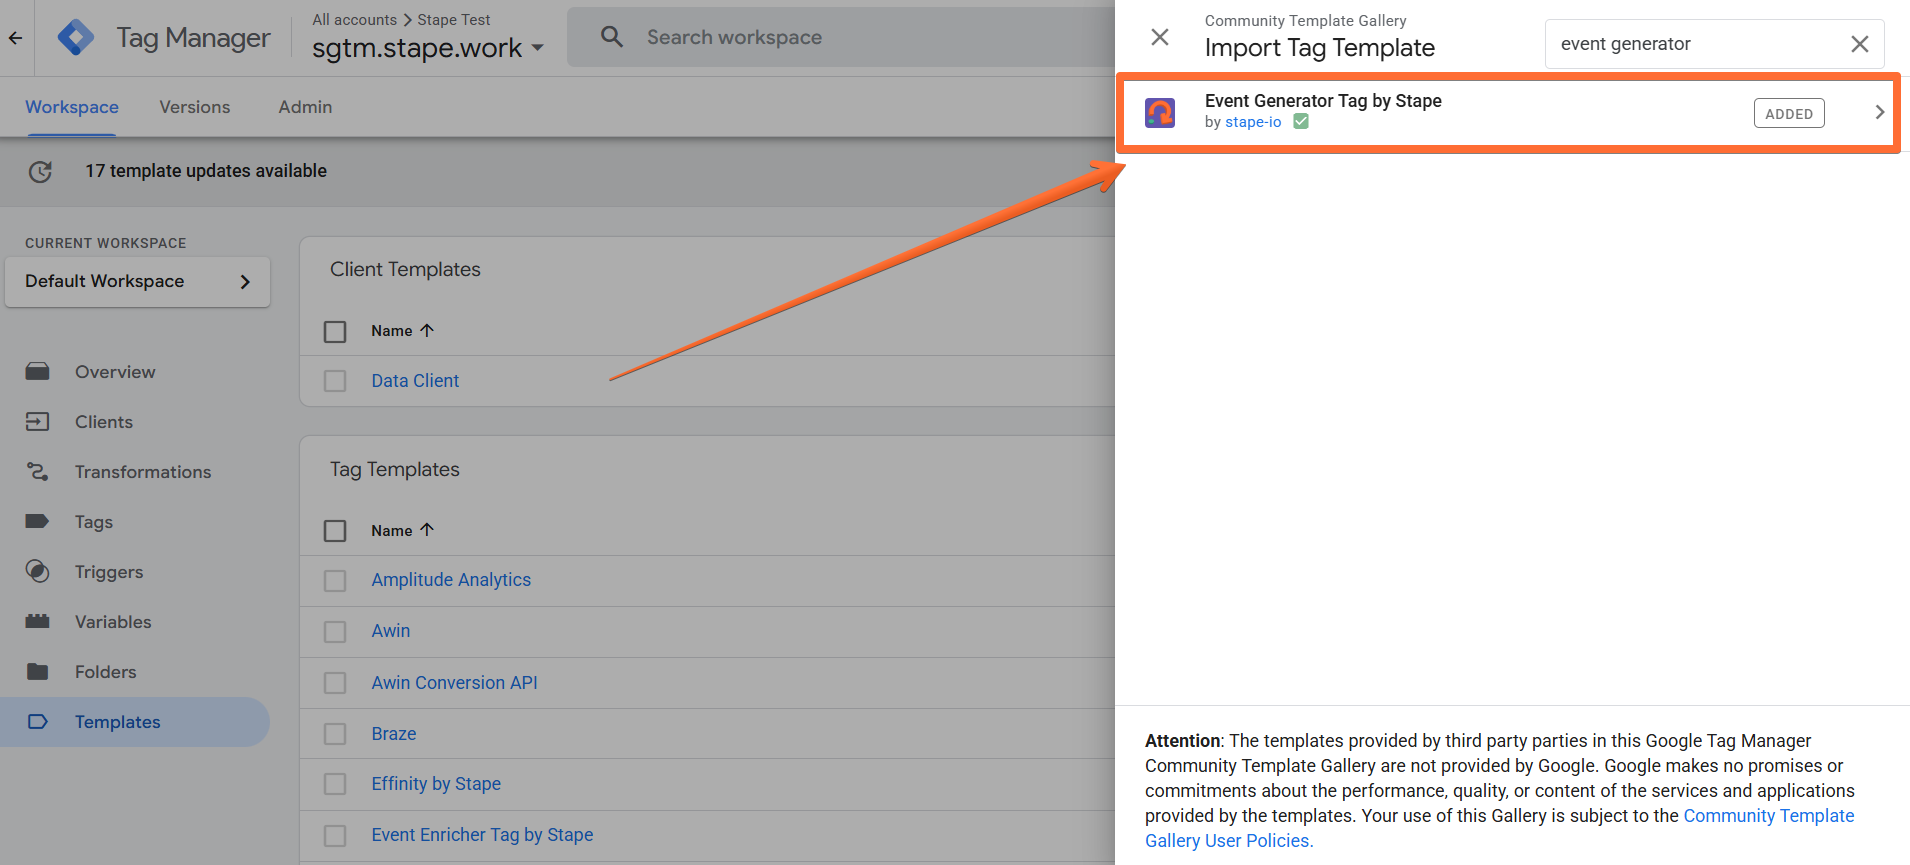Click the search magnifier icon

pos(612,37)
